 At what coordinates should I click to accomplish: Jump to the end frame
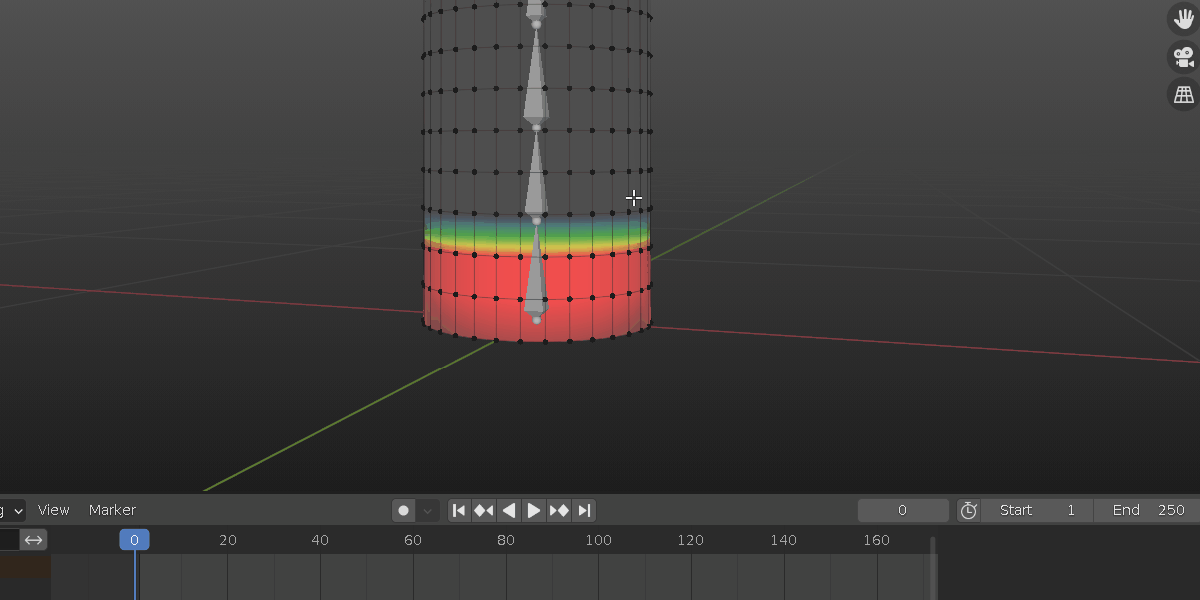(585, 510)
